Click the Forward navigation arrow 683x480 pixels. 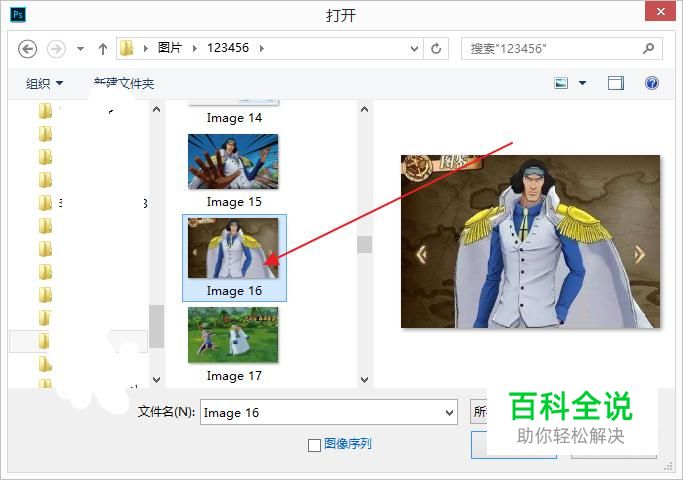tap(56, 48)
